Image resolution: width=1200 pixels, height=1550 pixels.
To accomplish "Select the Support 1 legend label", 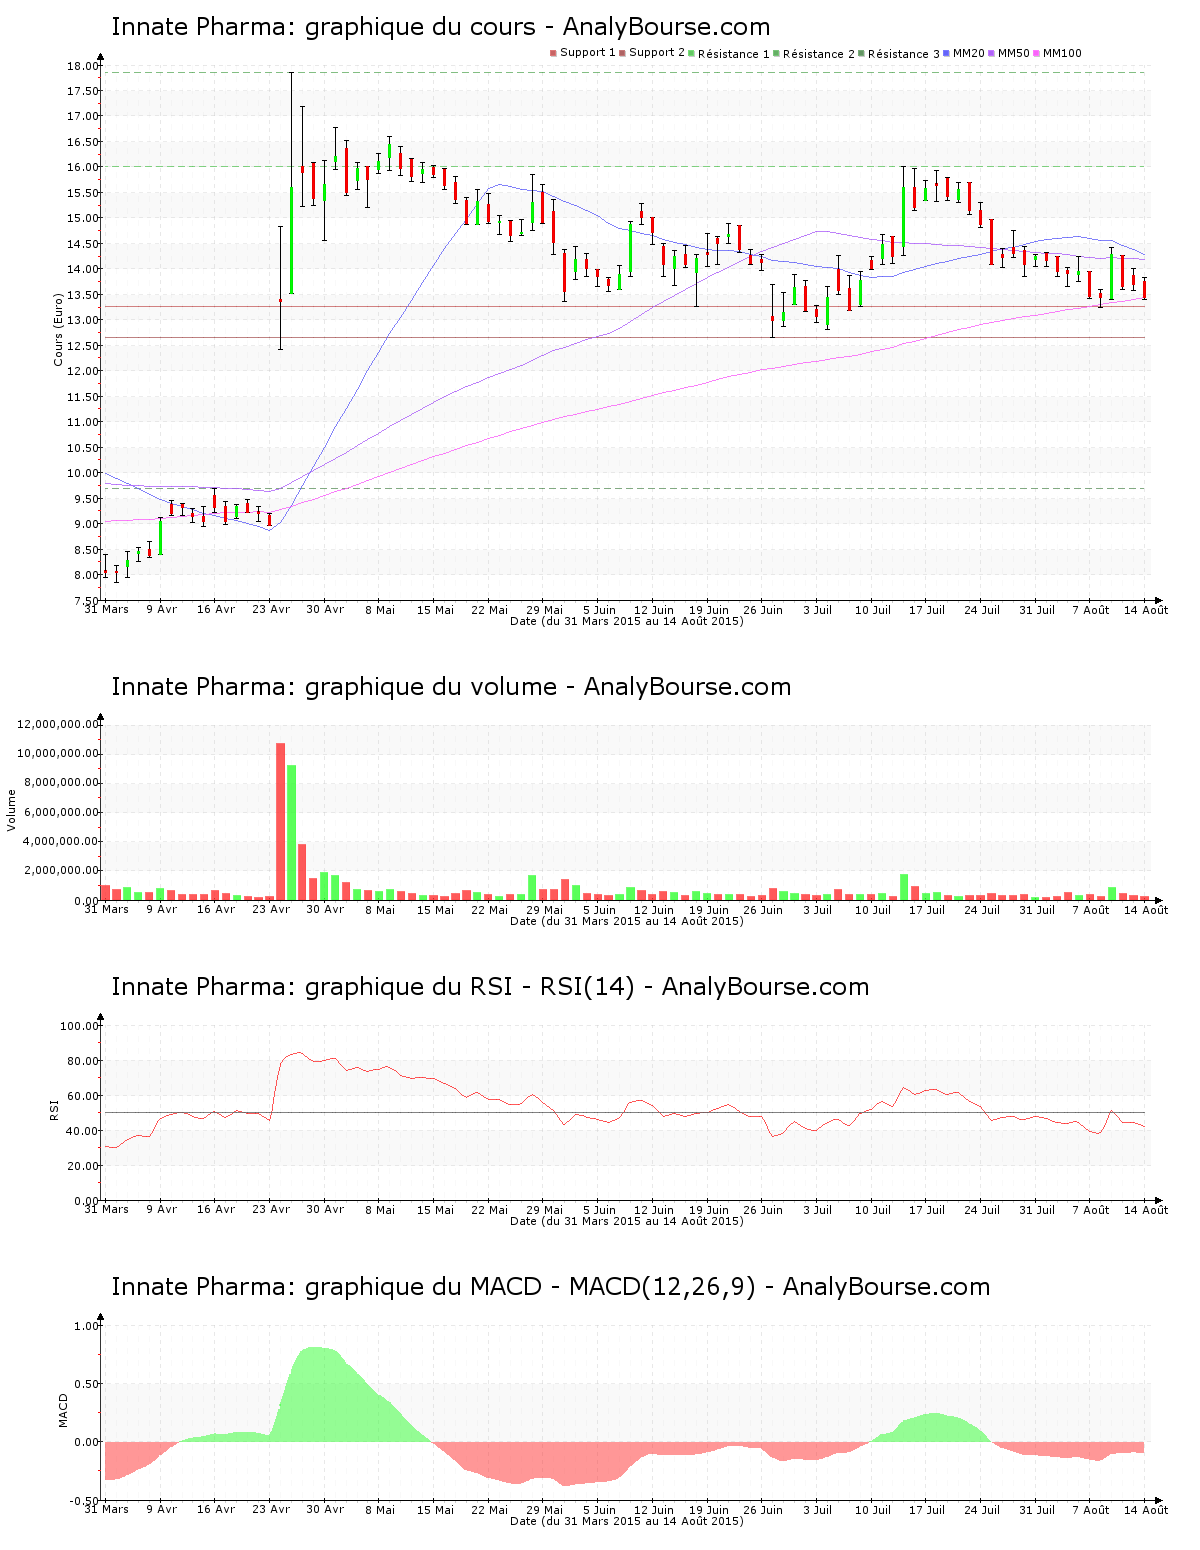I will click(588, 53).
